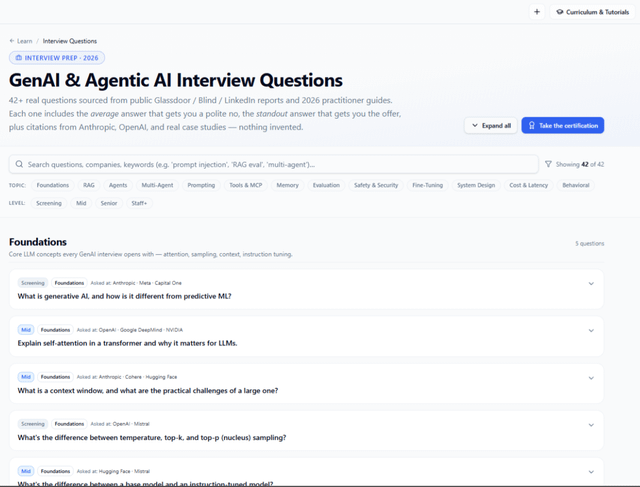Select Fine-Tuning topic chip
This screenshot has width=640, height=487.
tap(427, 185)
